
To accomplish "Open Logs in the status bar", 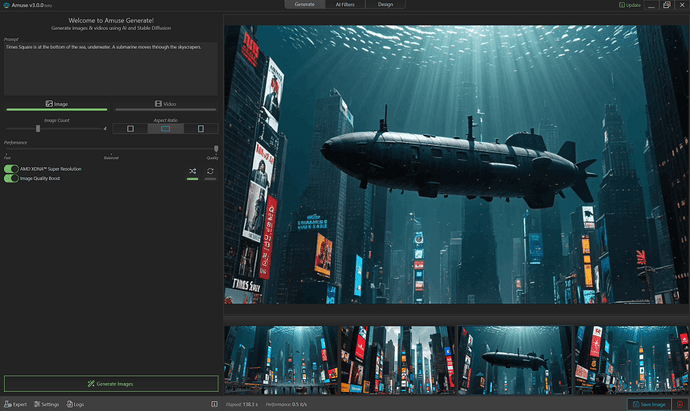I will pos(76,404).
